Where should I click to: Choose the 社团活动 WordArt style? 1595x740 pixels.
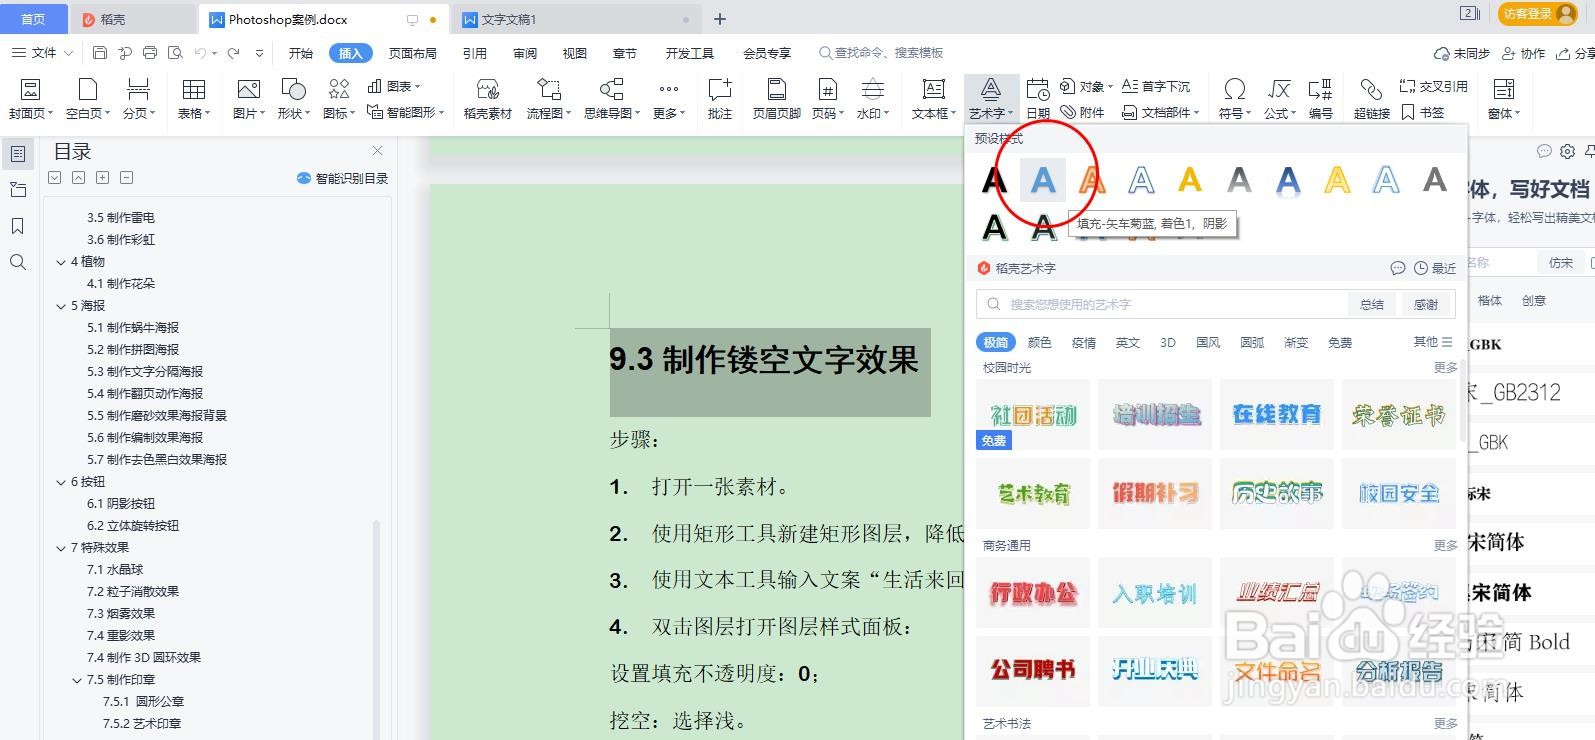[x=1033, y=414]
